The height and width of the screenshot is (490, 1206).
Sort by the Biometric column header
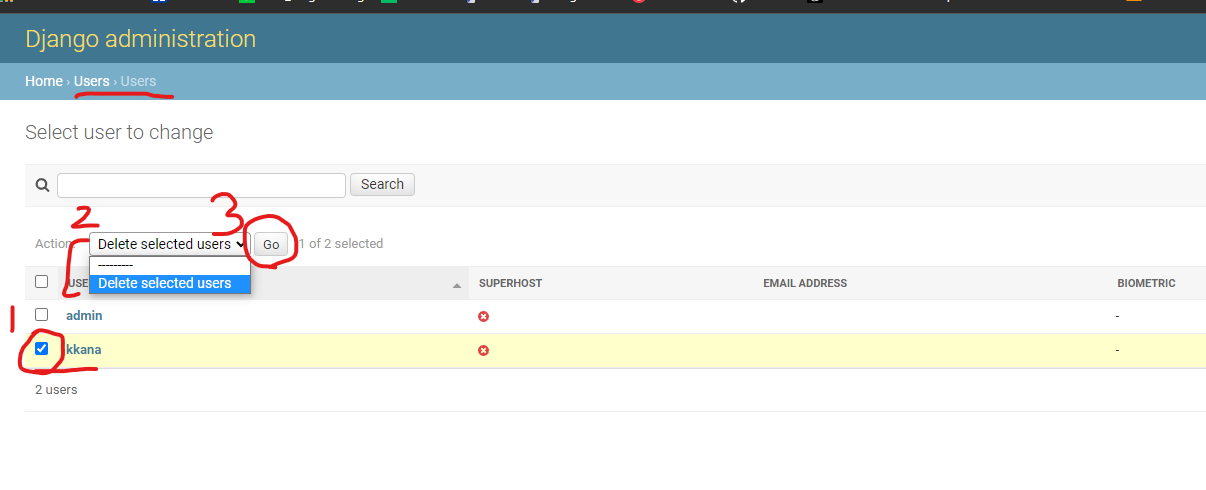coord(1146,284)
